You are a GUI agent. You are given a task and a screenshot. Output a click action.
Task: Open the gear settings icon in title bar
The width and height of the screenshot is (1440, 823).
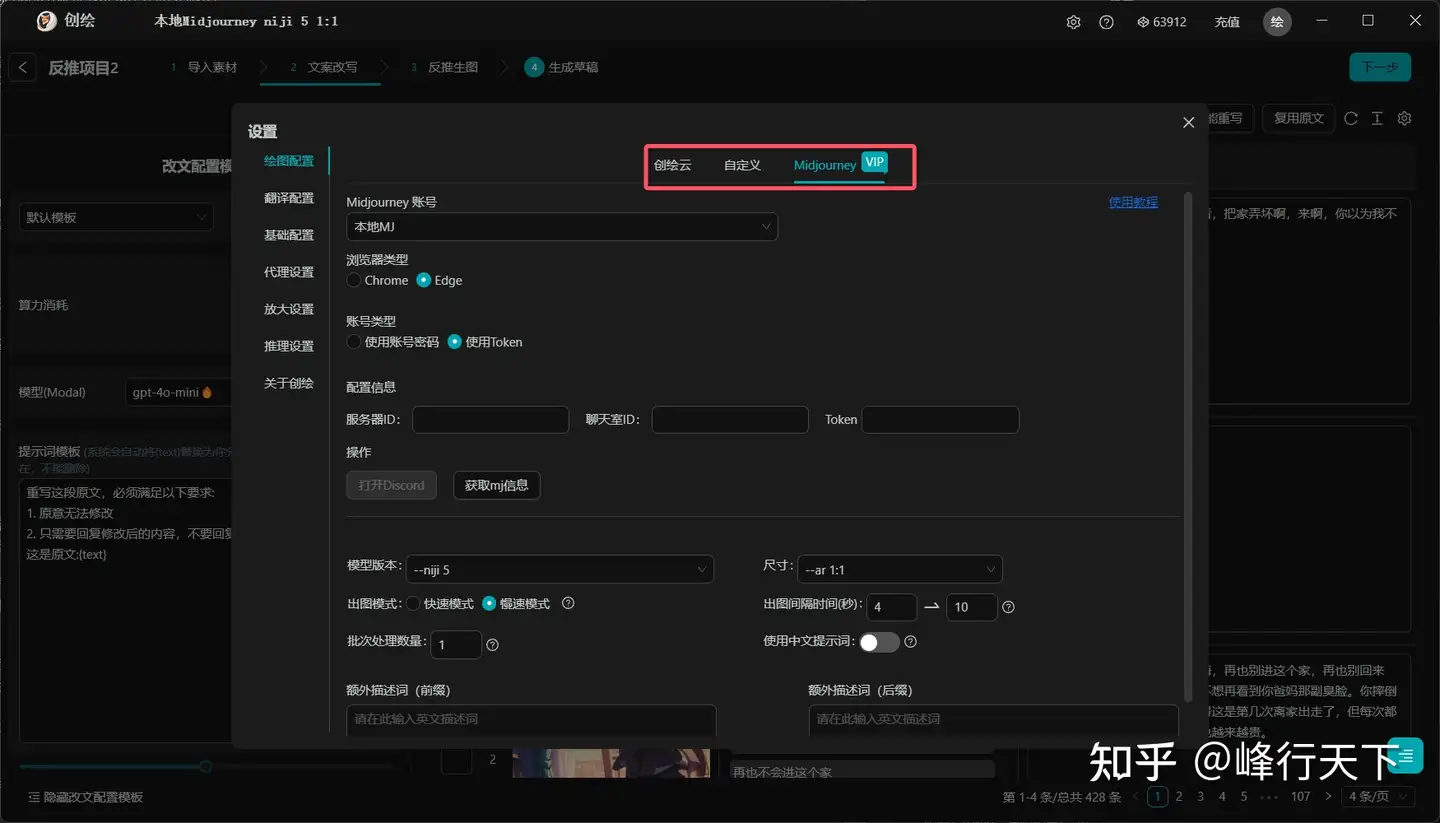[x=1073, y=22]
